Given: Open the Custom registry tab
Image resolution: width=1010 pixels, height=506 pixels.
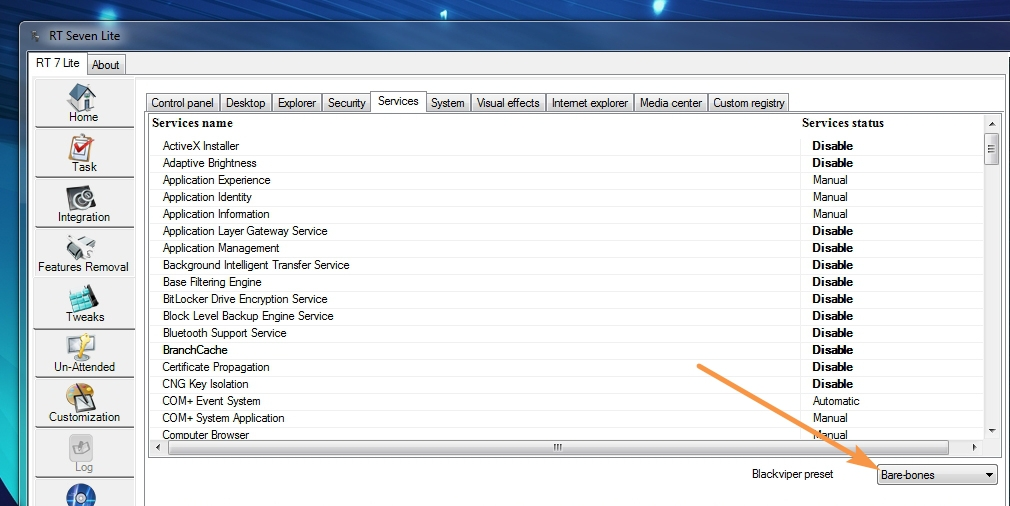Looking at the screenshot, I should click(748, 103).
